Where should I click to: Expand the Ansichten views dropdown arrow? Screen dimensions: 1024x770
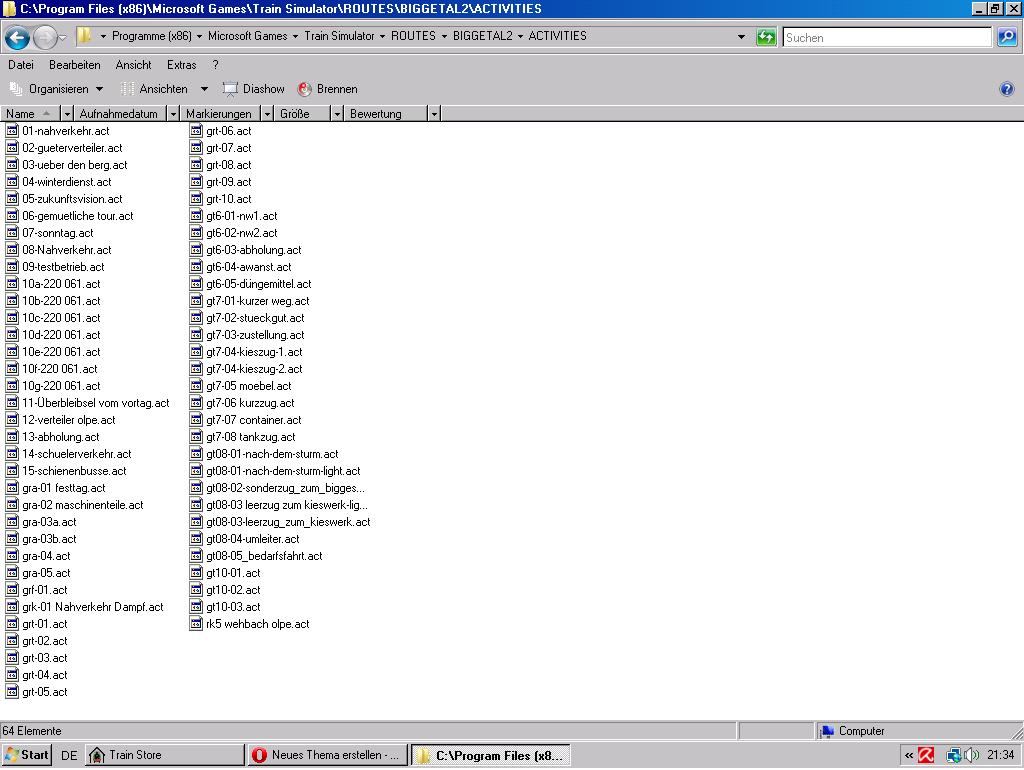204,89
